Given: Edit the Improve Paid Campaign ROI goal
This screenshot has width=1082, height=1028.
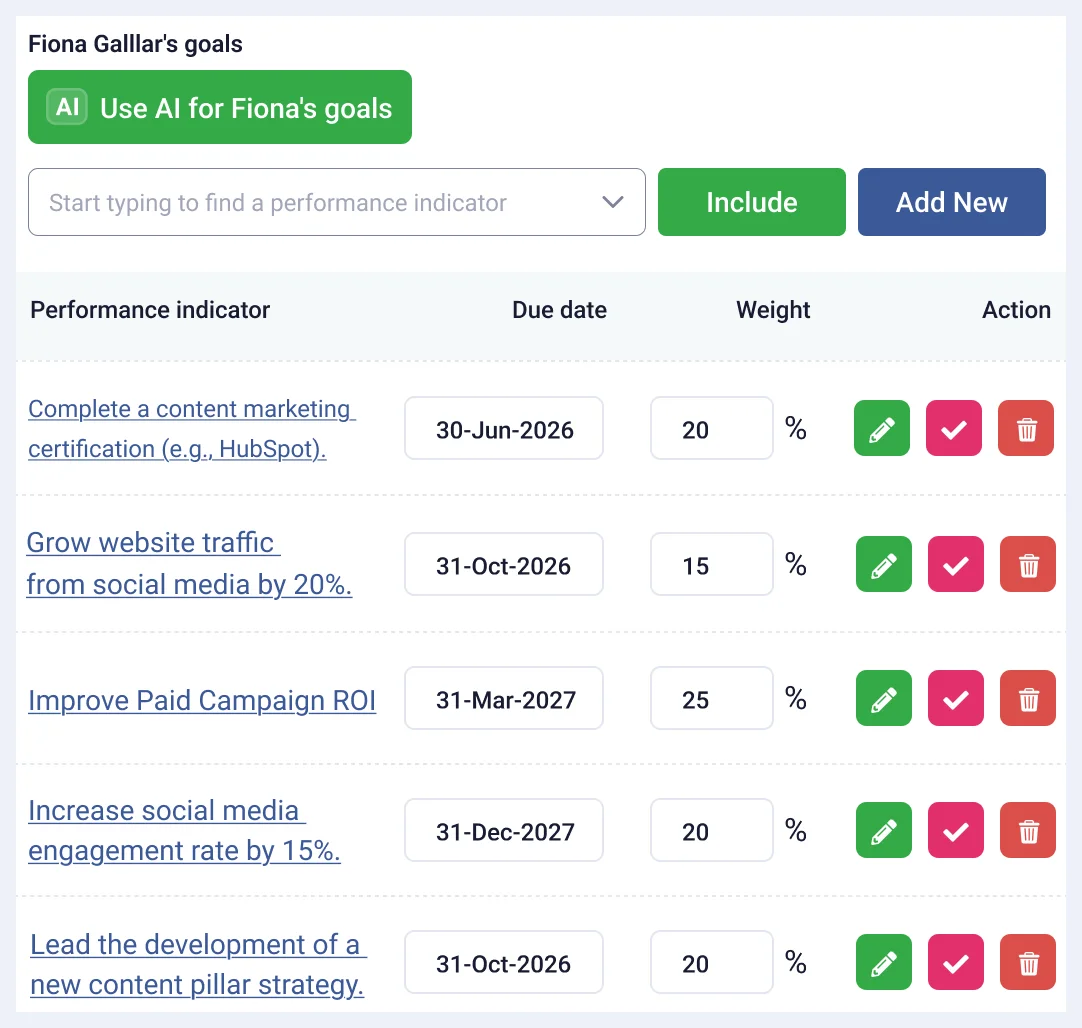Looking at the screenshot, I should 883,698.
